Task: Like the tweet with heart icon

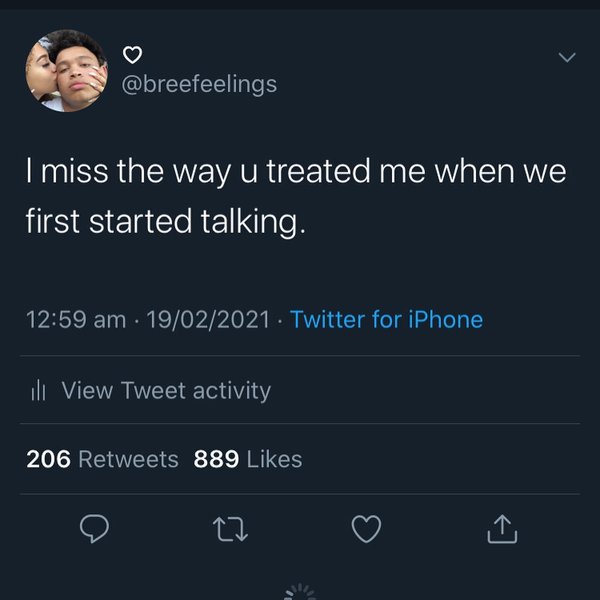Action: [x=367, y=529]
